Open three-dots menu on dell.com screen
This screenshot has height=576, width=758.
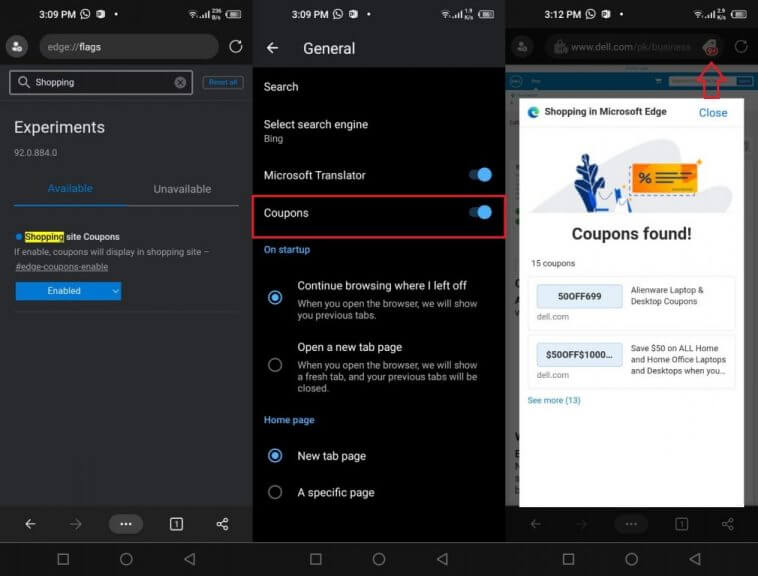[631, 524]
